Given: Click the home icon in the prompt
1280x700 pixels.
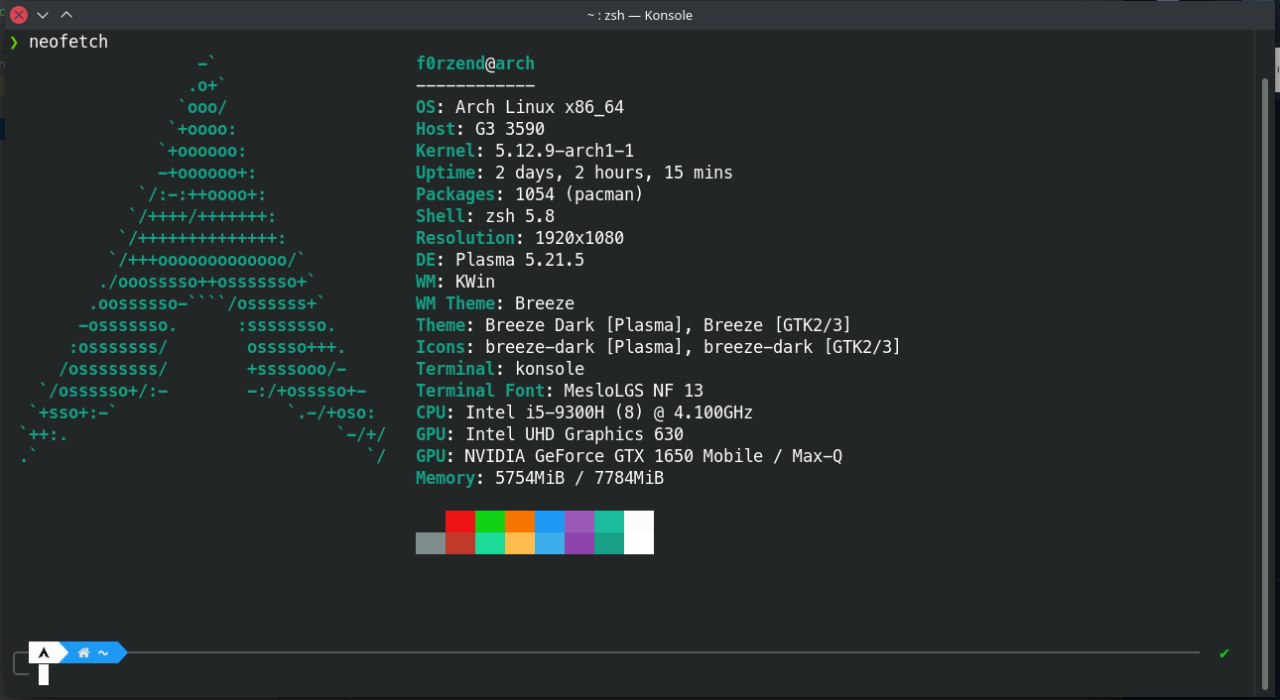Looking at the screenshot, I should tap(84, 653).
